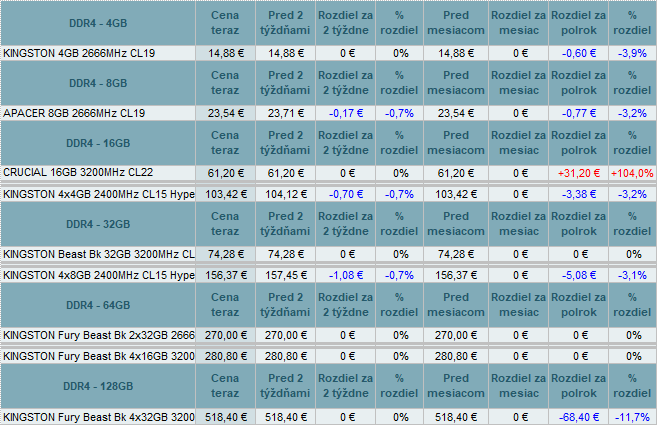Viewport: 657px width, 425px height.
Task: Click the KINGSTON 4x8GB 2400MHz CL15 product
Action: point(99,275)
